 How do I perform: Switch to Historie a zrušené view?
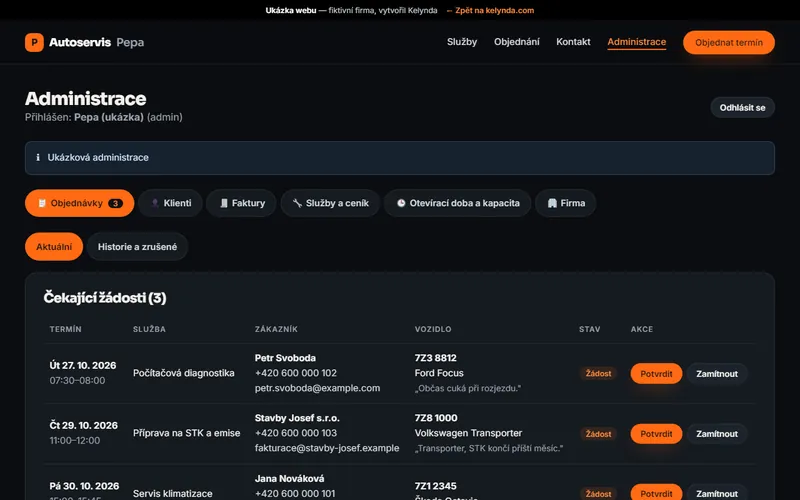tap(137, 247)
